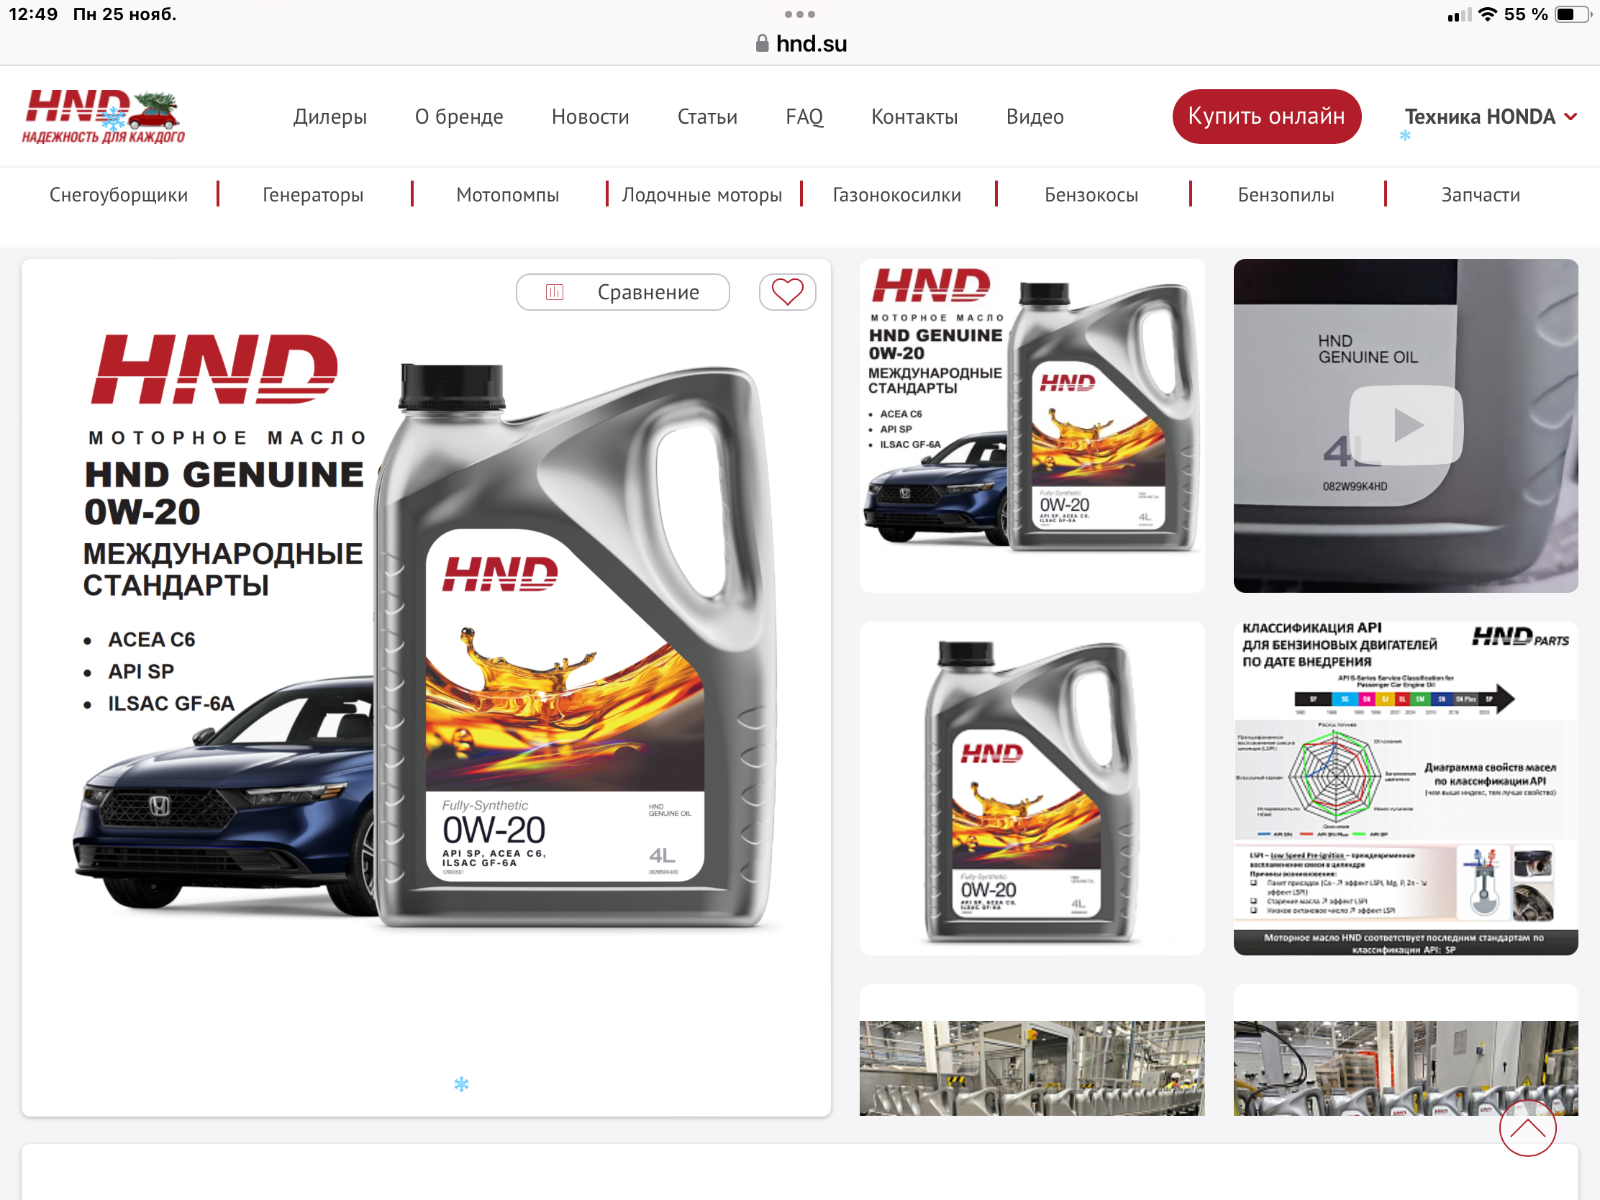This screenshot has width=1600, height=1200.
Task: Open the FAQ page
Action: coord(804,117)
